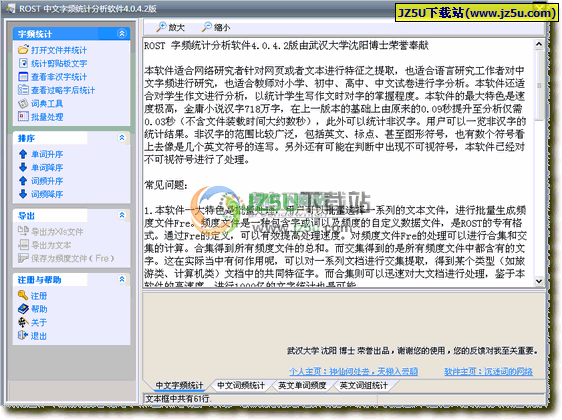Click the text pane scroll-up arrow
Screen dimensions: 562x420
[539, 44]
